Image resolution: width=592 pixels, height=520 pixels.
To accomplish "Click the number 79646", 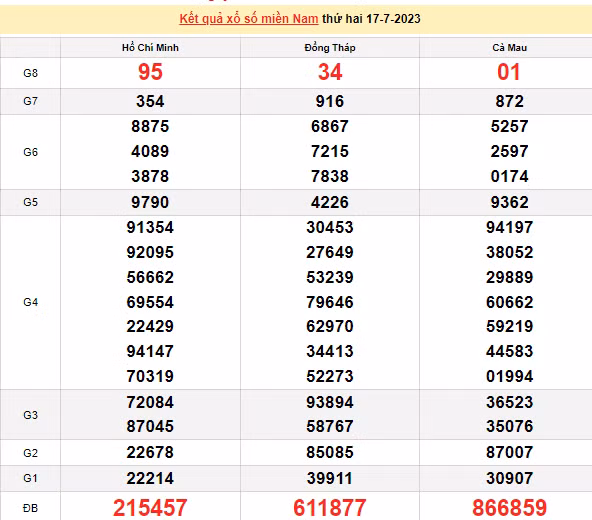I will [x=330, y=302].
